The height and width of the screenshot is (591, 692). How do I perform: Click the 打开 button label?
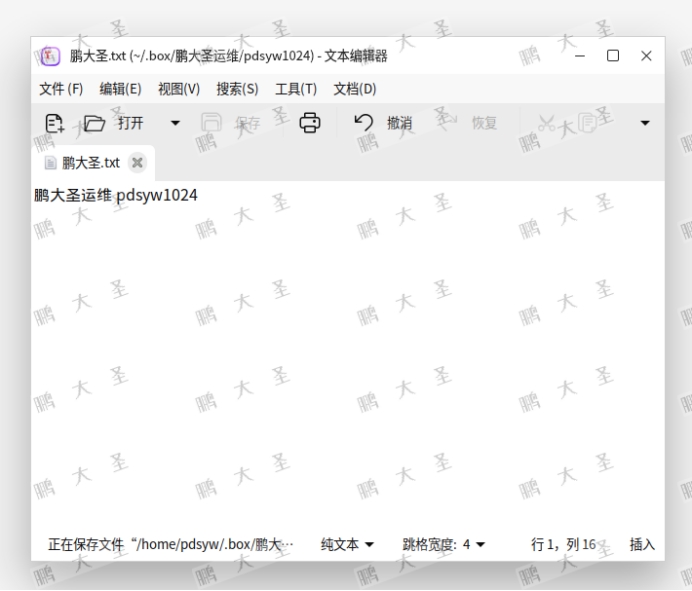tap(130, 123)
